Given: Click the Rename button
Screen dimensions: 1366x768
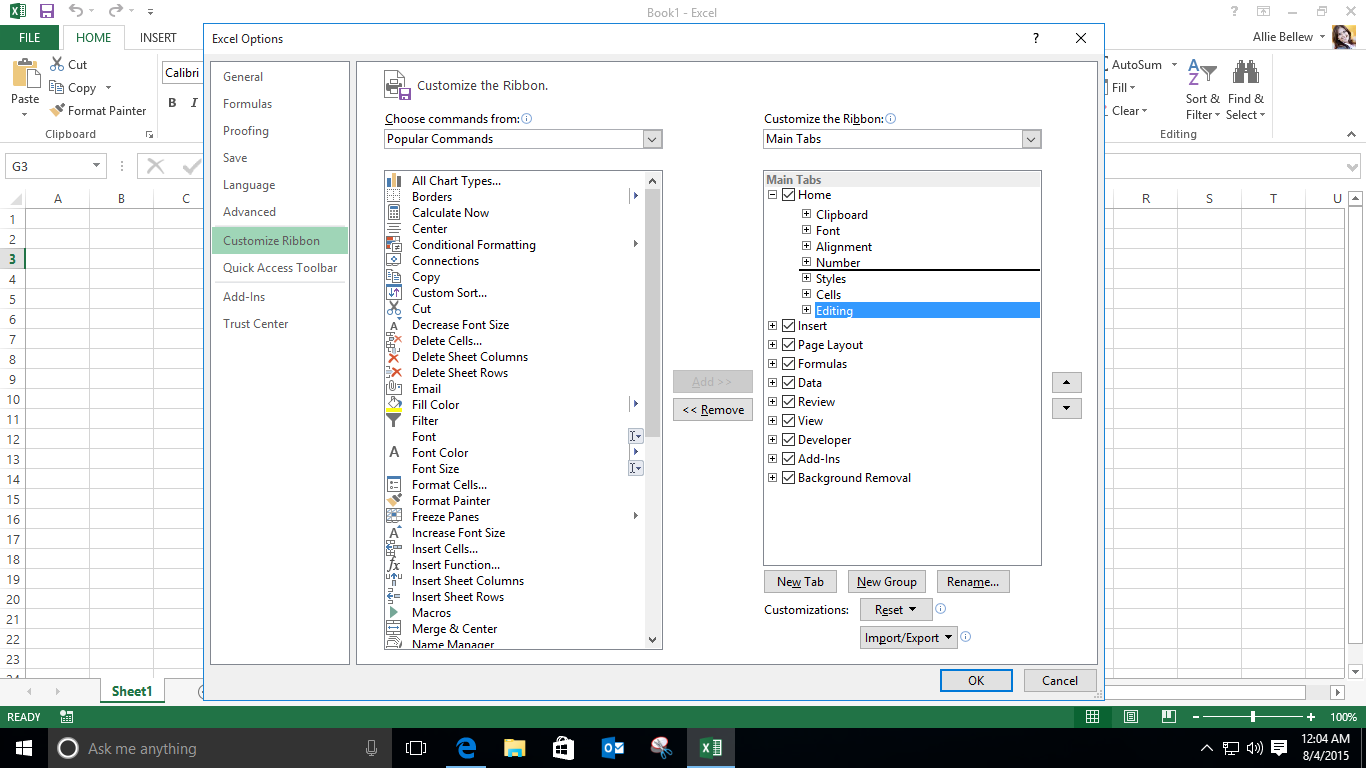Looking at the screenshot, I should 973,581.
